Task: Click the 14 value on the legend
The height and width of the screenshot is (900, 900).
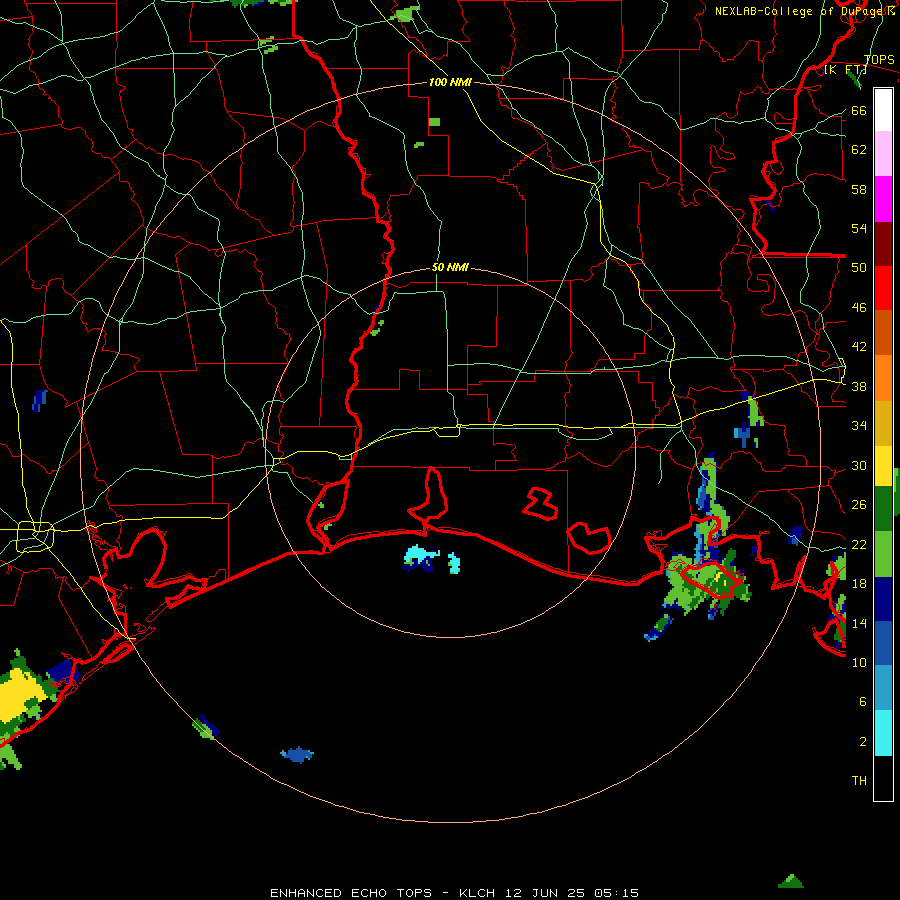Action: (x=859, y=623)
